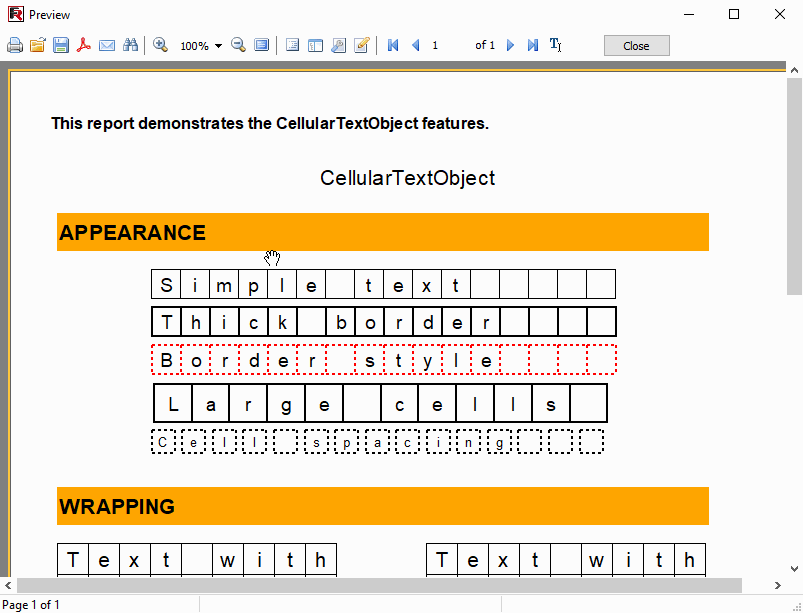Activate the text selection tool
Image resolution: width=803 pixels, height=613 pixels.
point(556,46)
